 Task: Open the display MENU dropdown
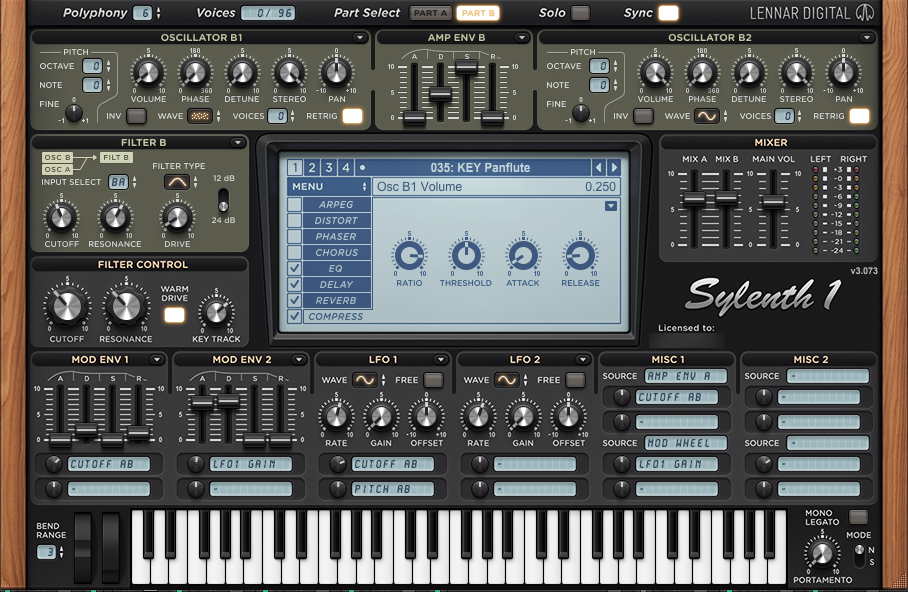coord(329,187)
